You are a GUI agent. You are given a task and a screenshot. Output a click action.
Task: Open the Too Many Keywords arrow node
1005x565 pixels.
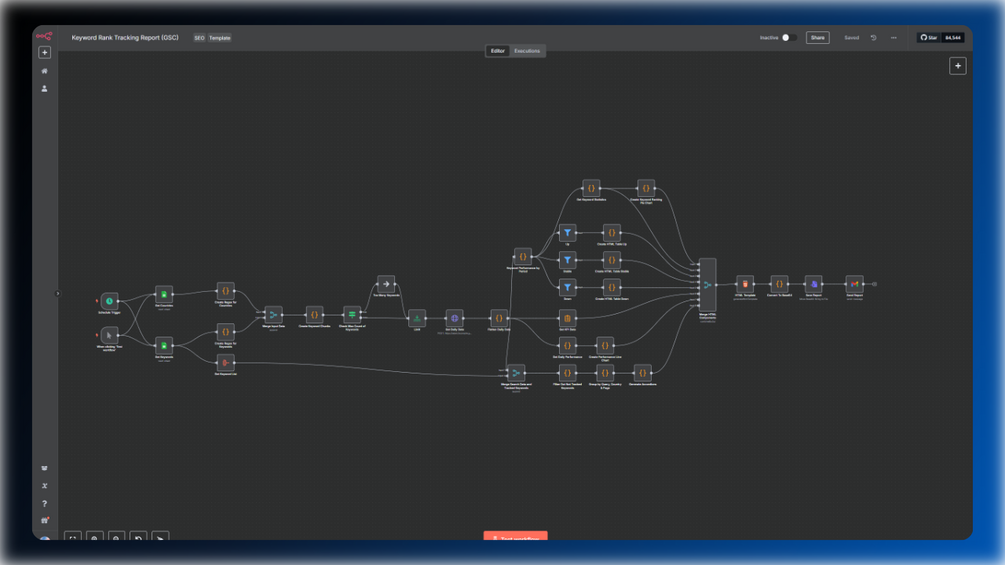click(x=386, y=284)
